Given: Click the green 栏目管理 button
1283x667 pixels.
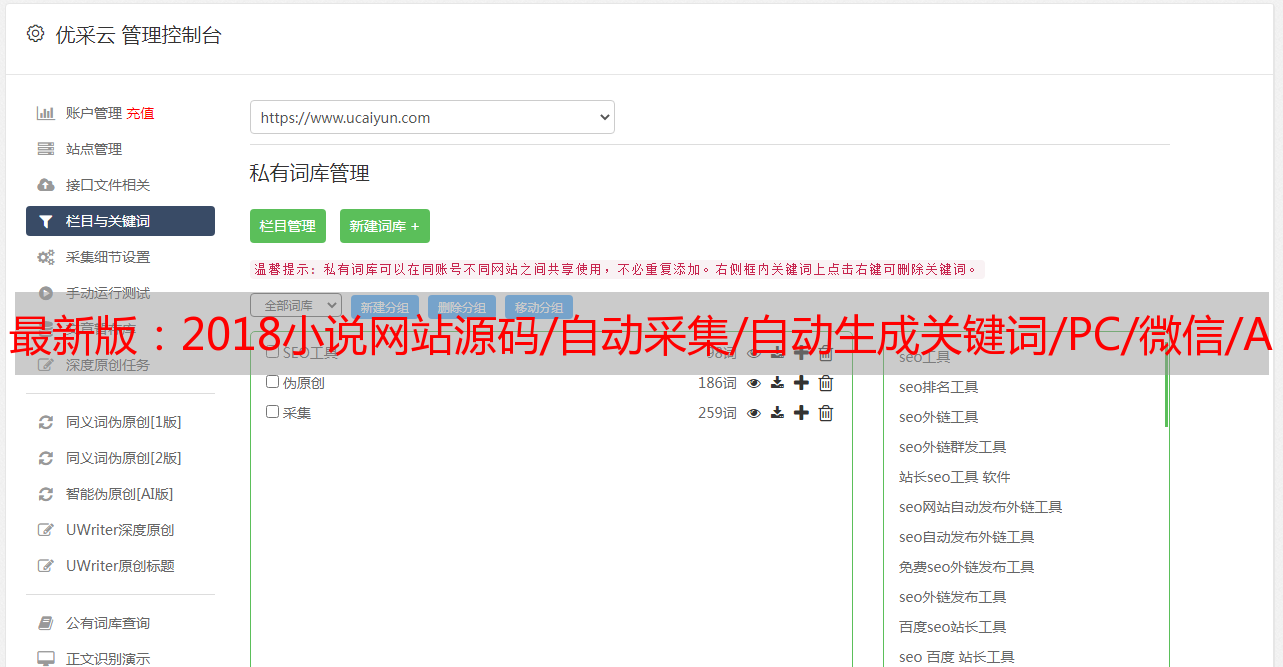Looking at the screenshot, I should [x=288, y=226].
